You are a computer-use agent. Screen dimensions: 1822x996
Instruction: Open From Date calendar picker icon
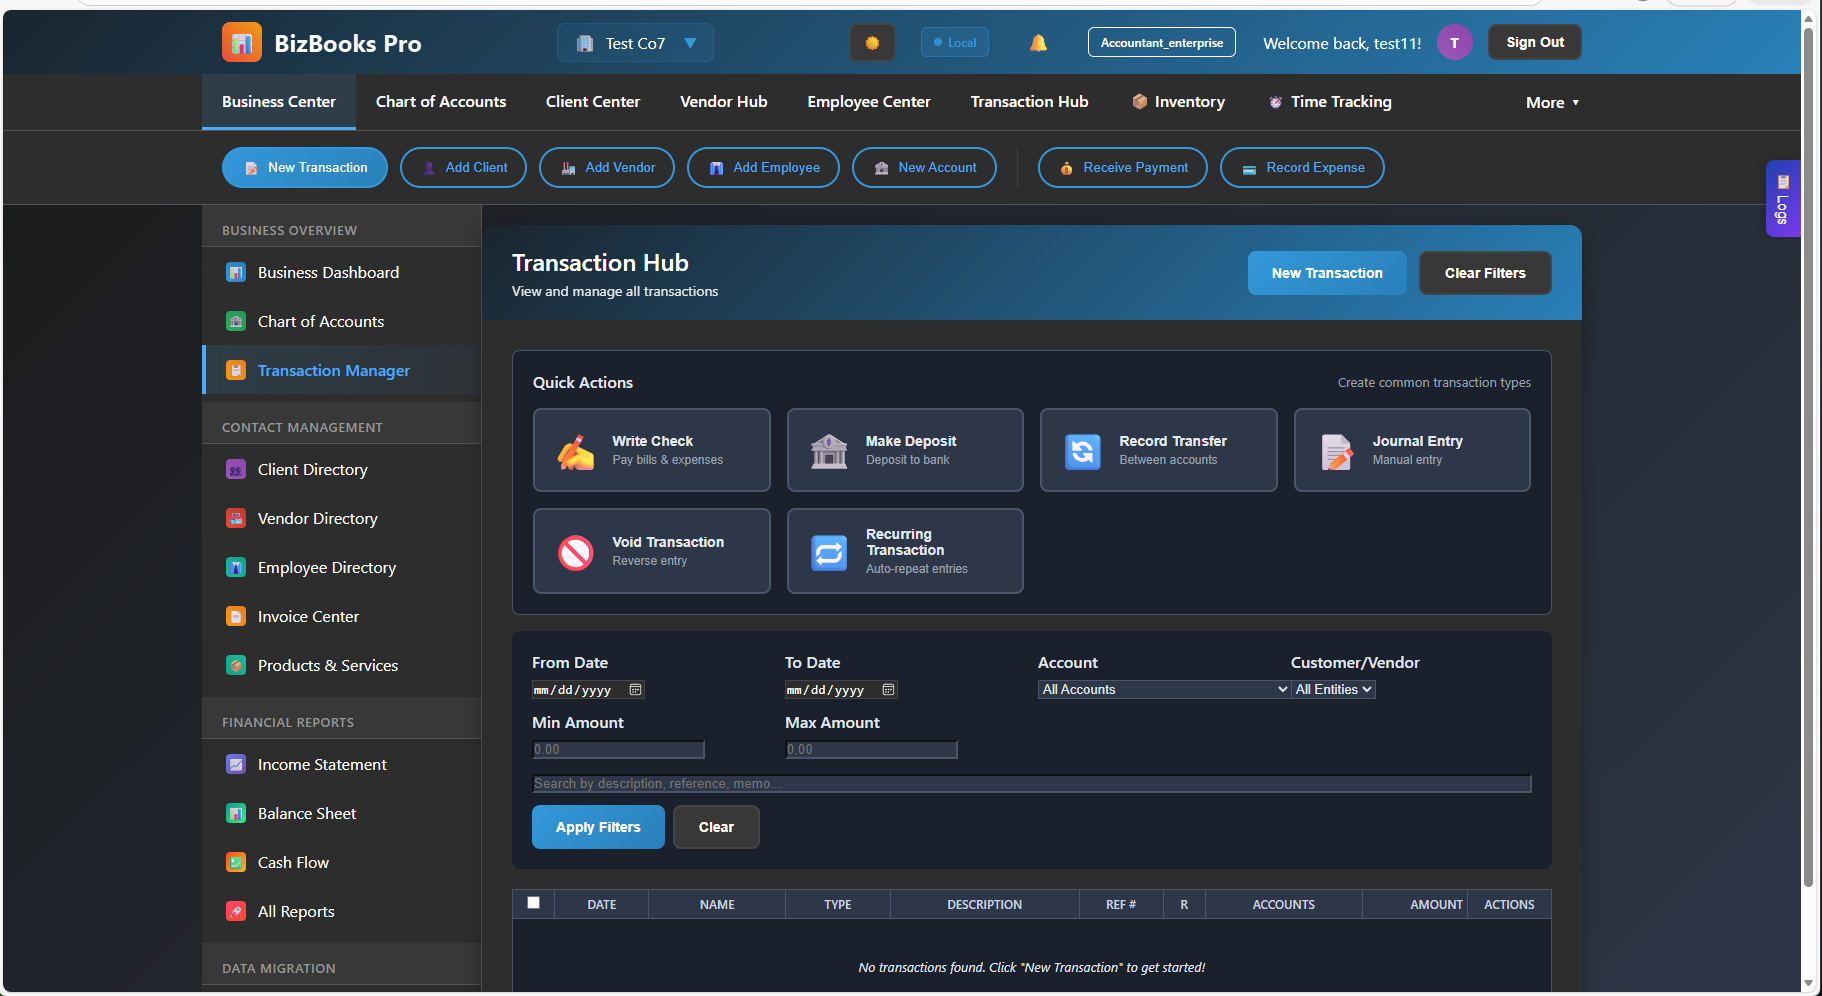[635, 690]
